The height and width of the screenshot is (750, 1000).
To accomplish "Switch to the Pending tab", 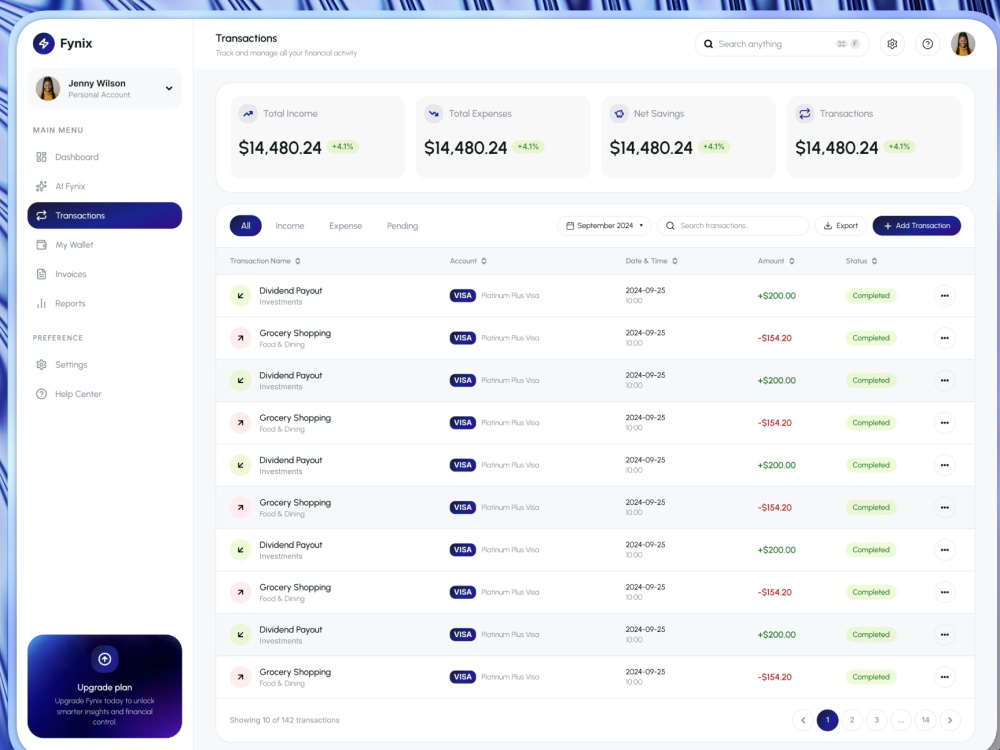I will (x=402, y=226).
